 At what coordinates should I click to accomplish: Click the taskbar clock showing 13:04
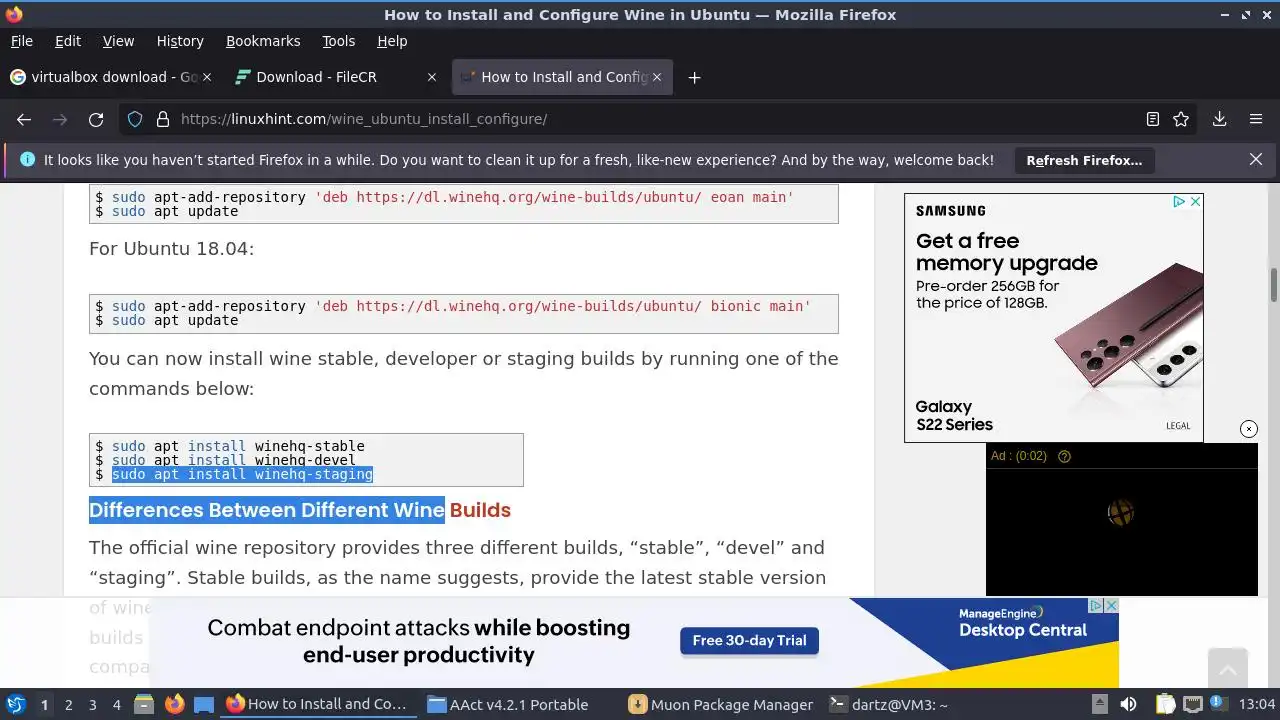(x=1257, y=704)
